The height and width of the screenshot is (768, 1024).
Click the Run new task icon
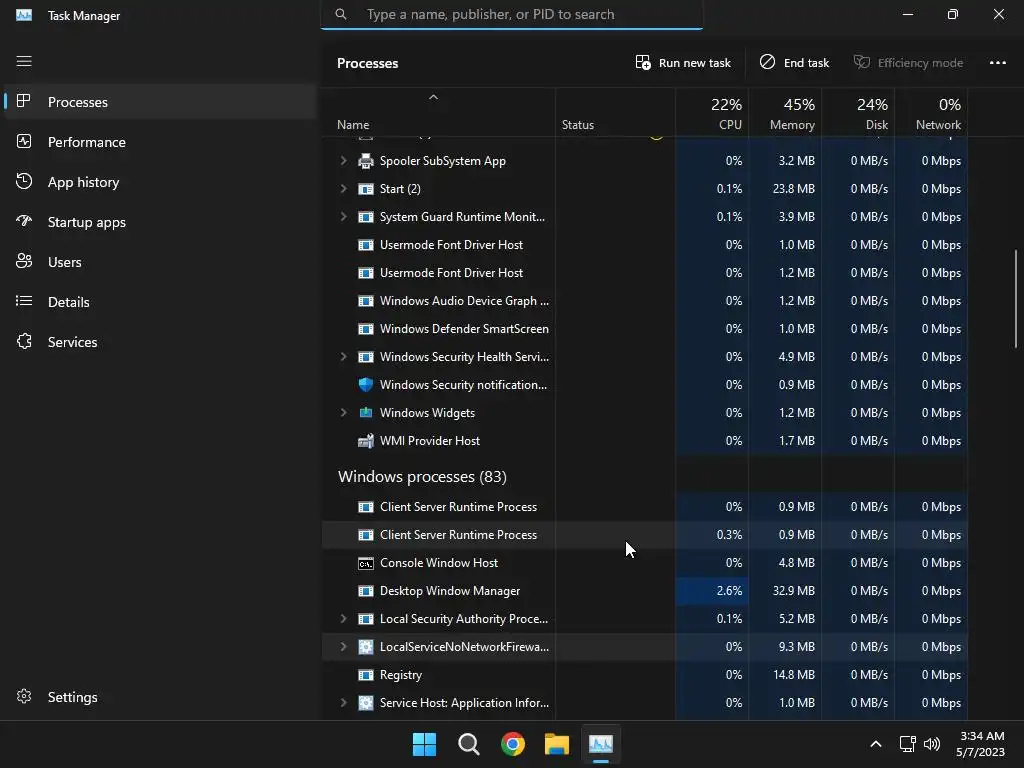pyautogui.click(x=643, y=63)
